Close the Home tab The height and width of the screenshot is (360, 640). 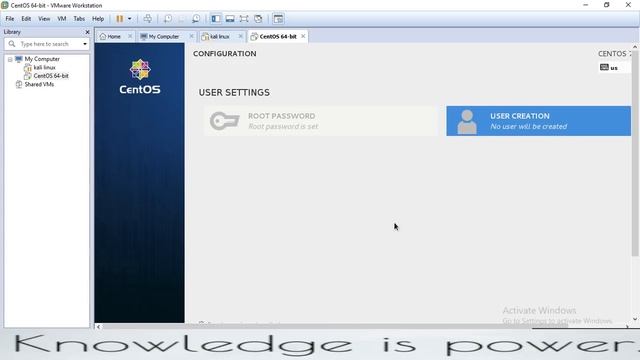[130, 36]
